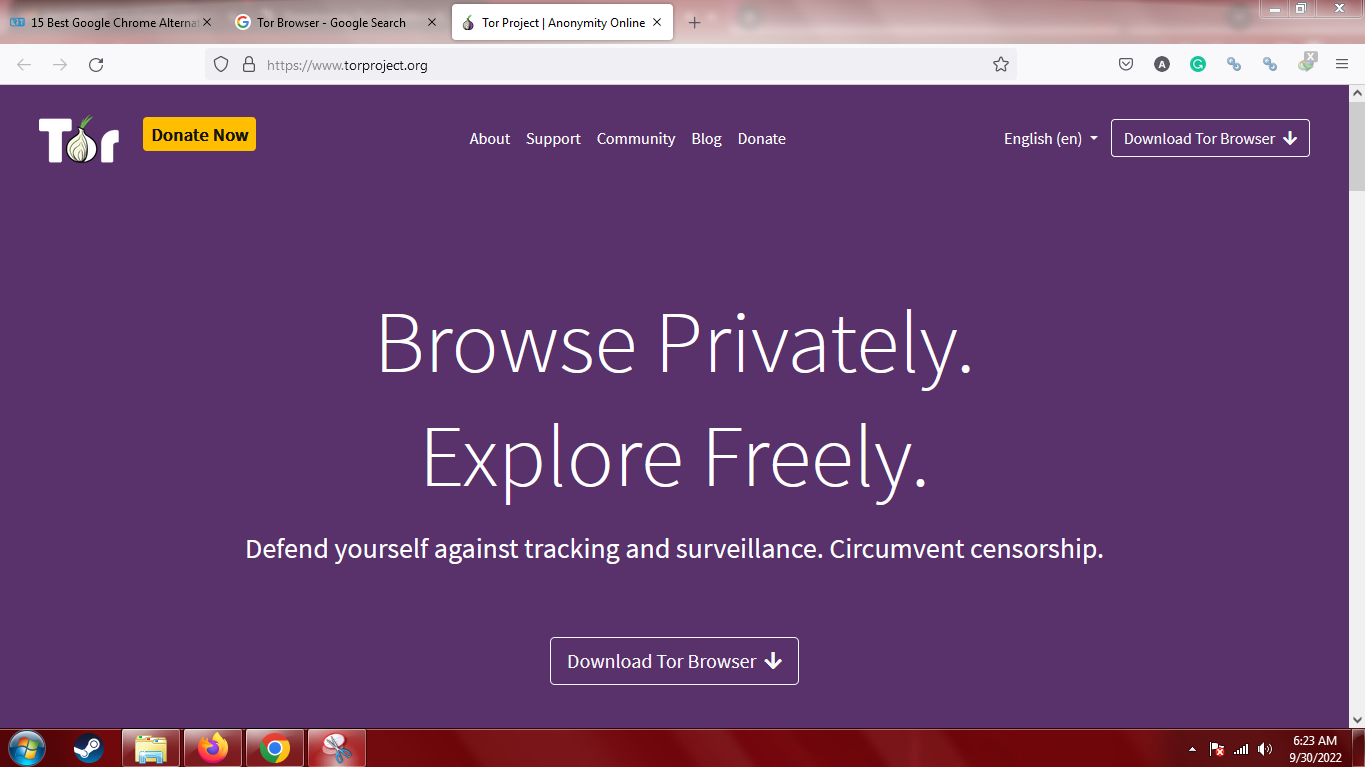The width and height of the screenshot is (1365, 767).
Task: Close the 15 Best Google Chrome tab
Action: [x=207, y=22]
